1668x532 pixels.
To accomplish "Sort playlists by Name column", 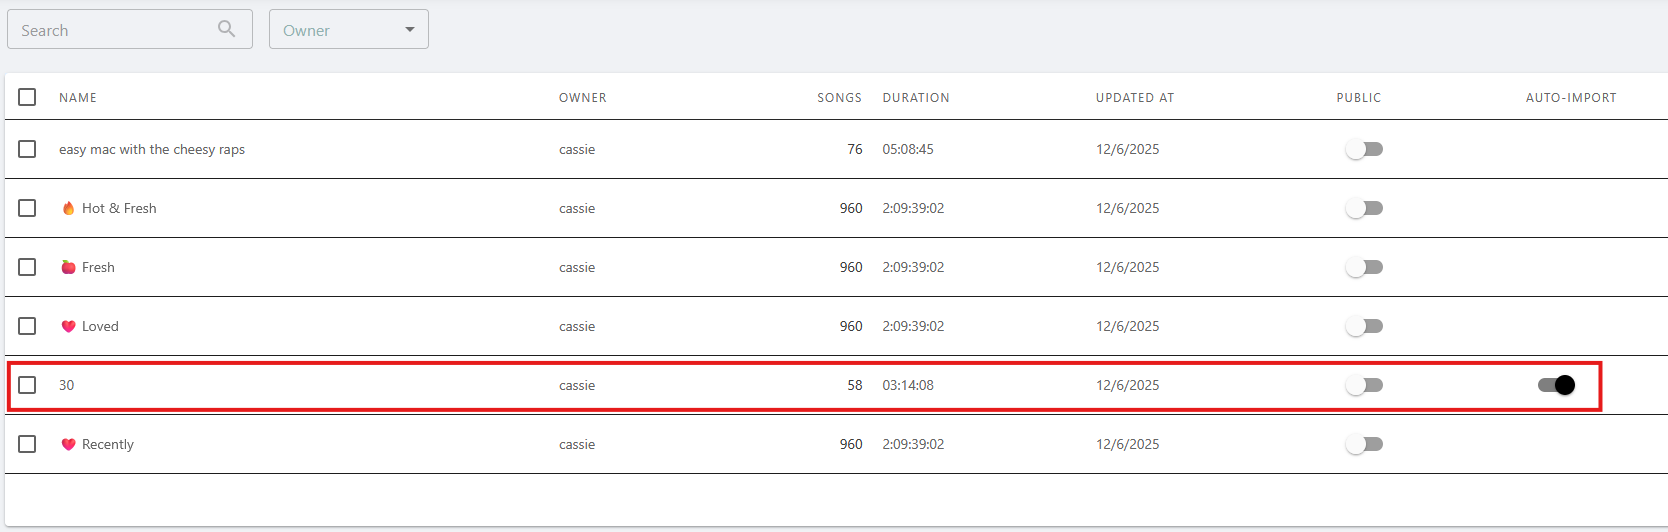I will [78, 98].
